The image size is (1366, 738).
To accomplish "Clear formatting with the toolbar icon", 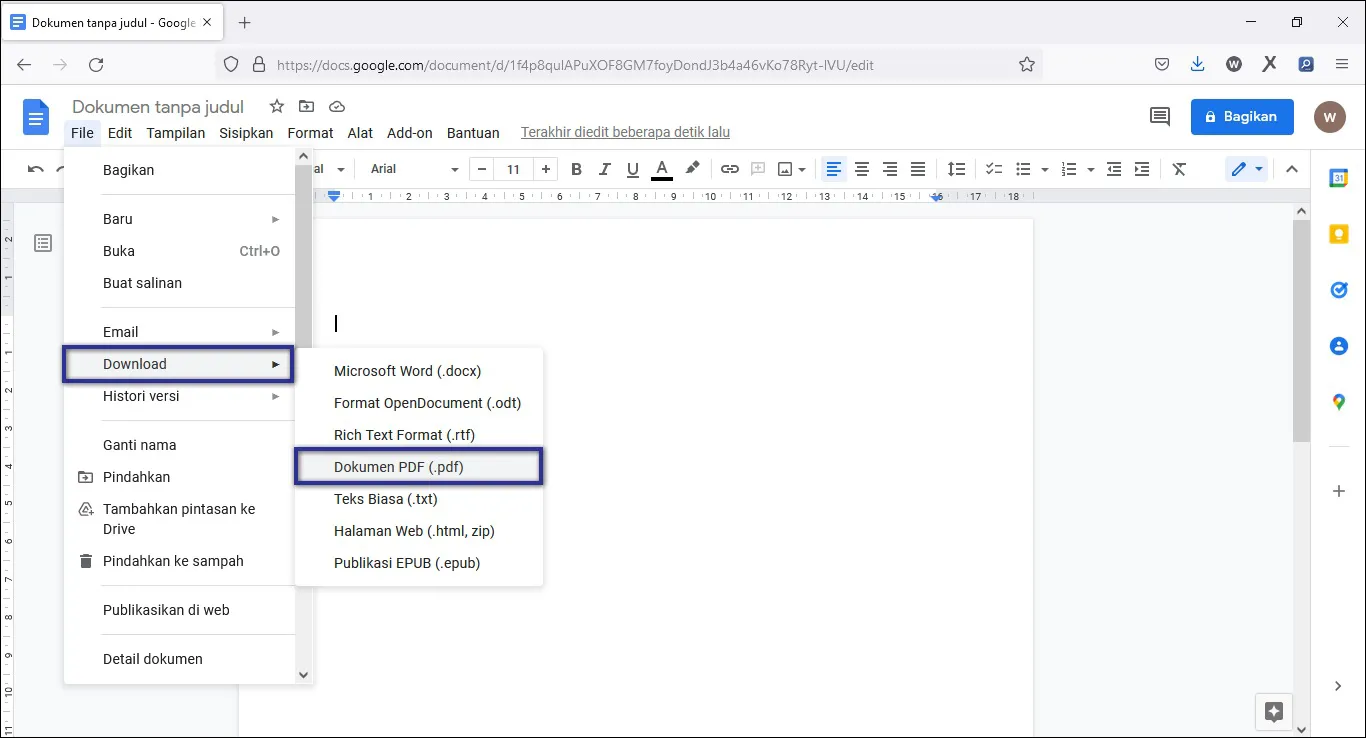I will (1179, 168).
